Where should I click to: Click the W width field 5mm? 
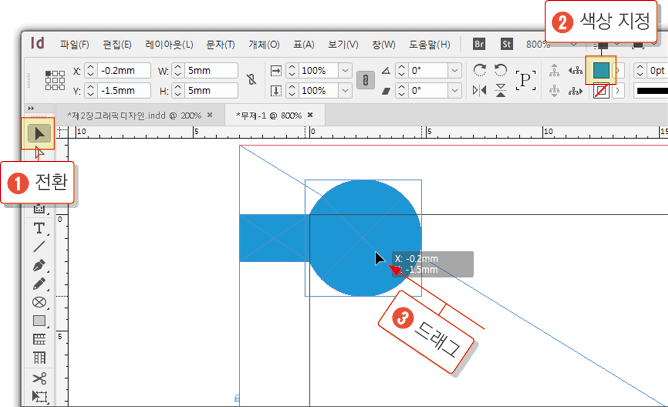tap(211, 70)
